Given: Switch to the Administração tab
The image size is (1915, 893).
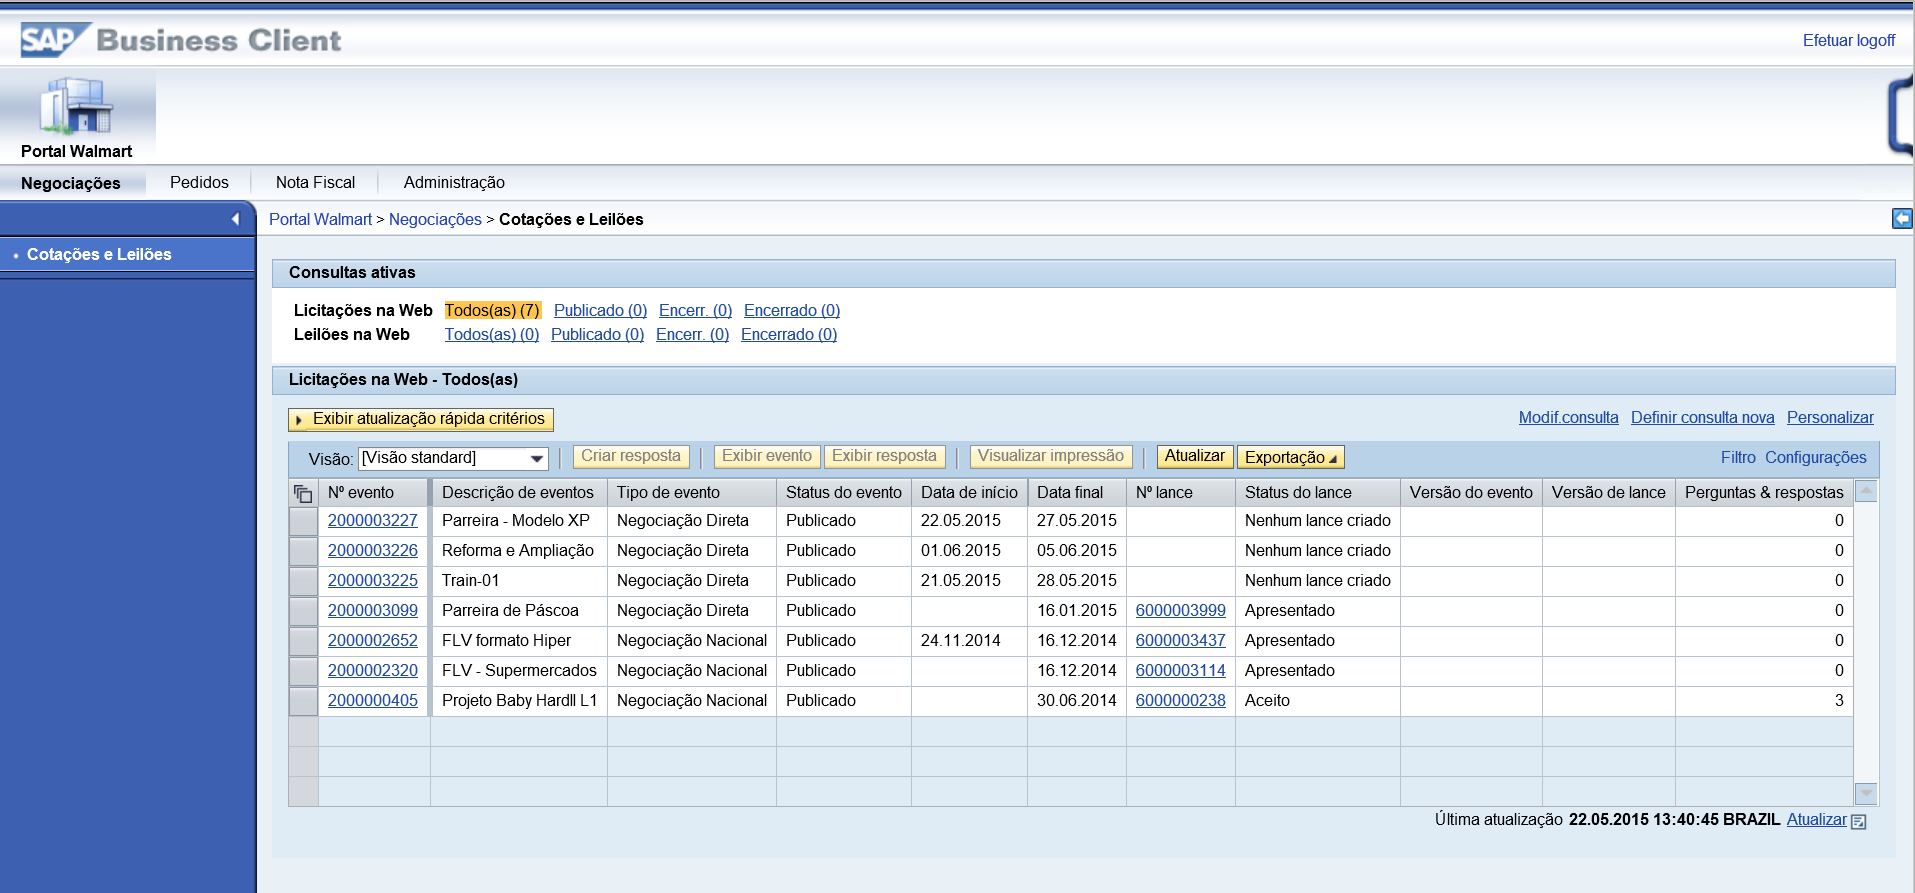Looking at the screenshot, I should point(454,182).
